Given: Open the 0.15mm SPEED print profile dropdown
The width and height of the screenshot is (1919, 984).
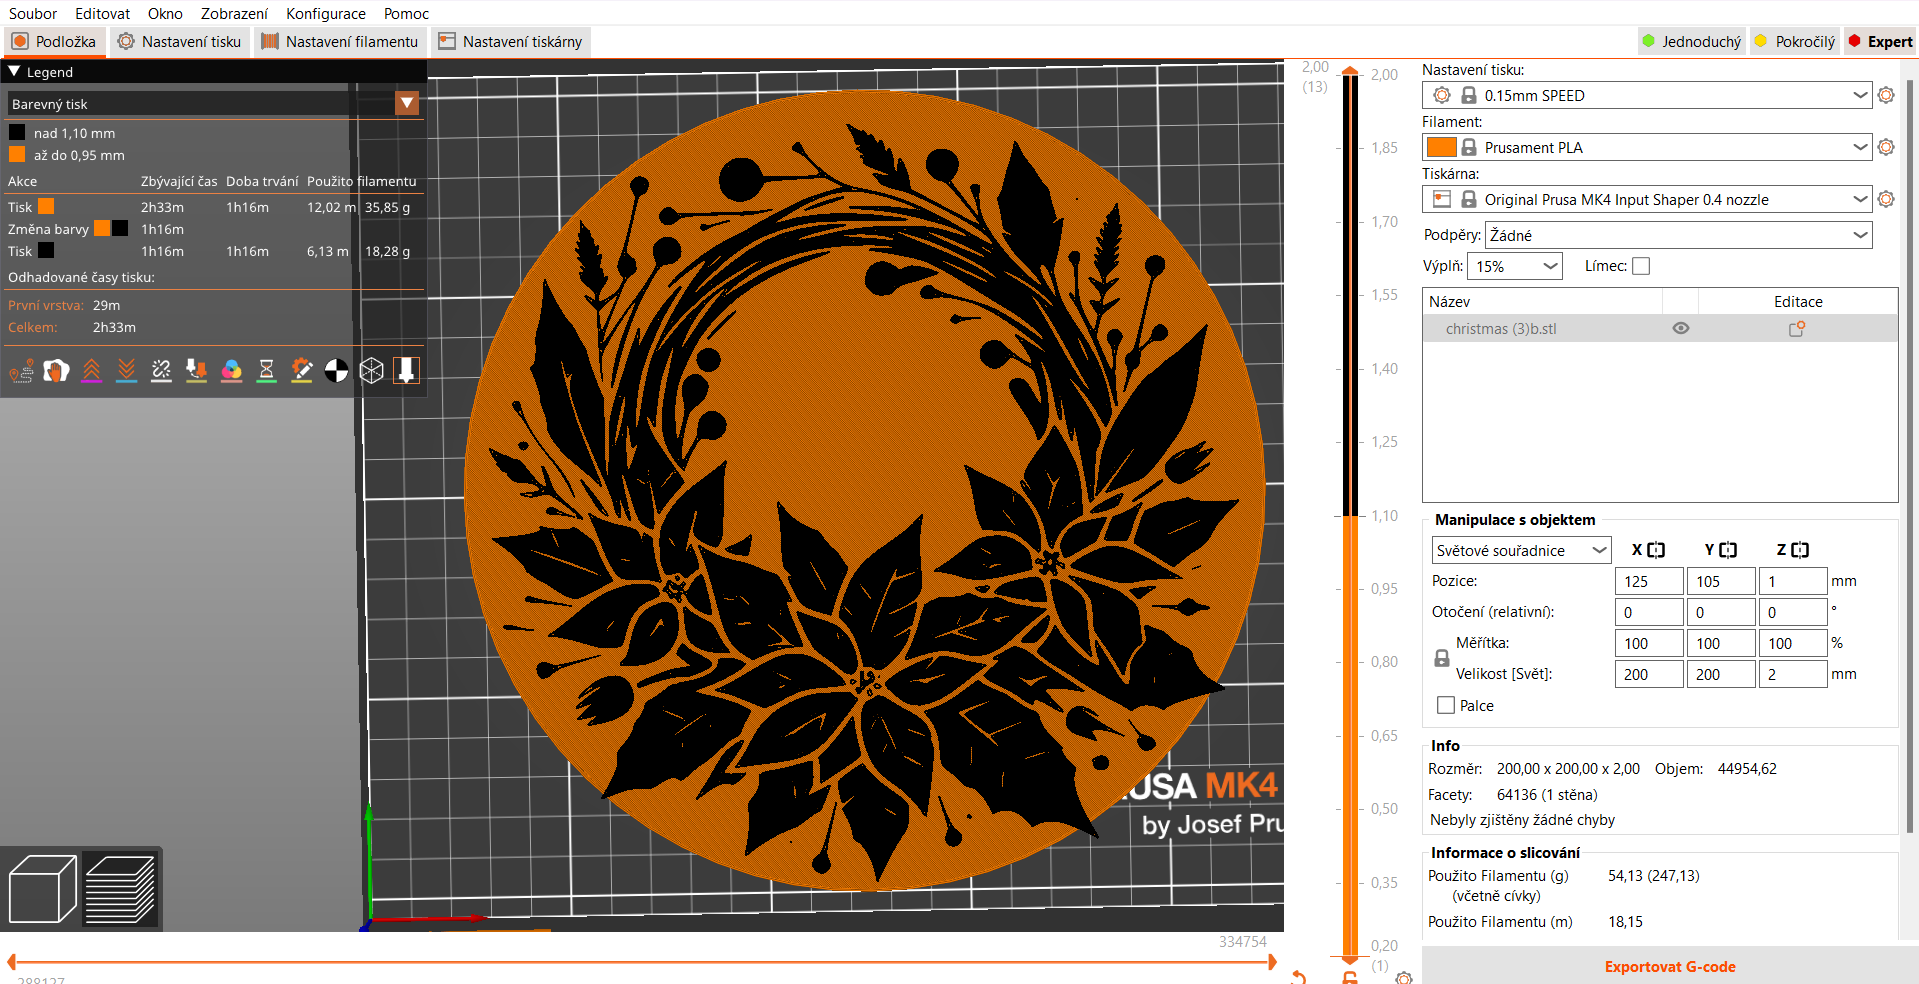Looking at the screenshot, I should coord(1646,95).
